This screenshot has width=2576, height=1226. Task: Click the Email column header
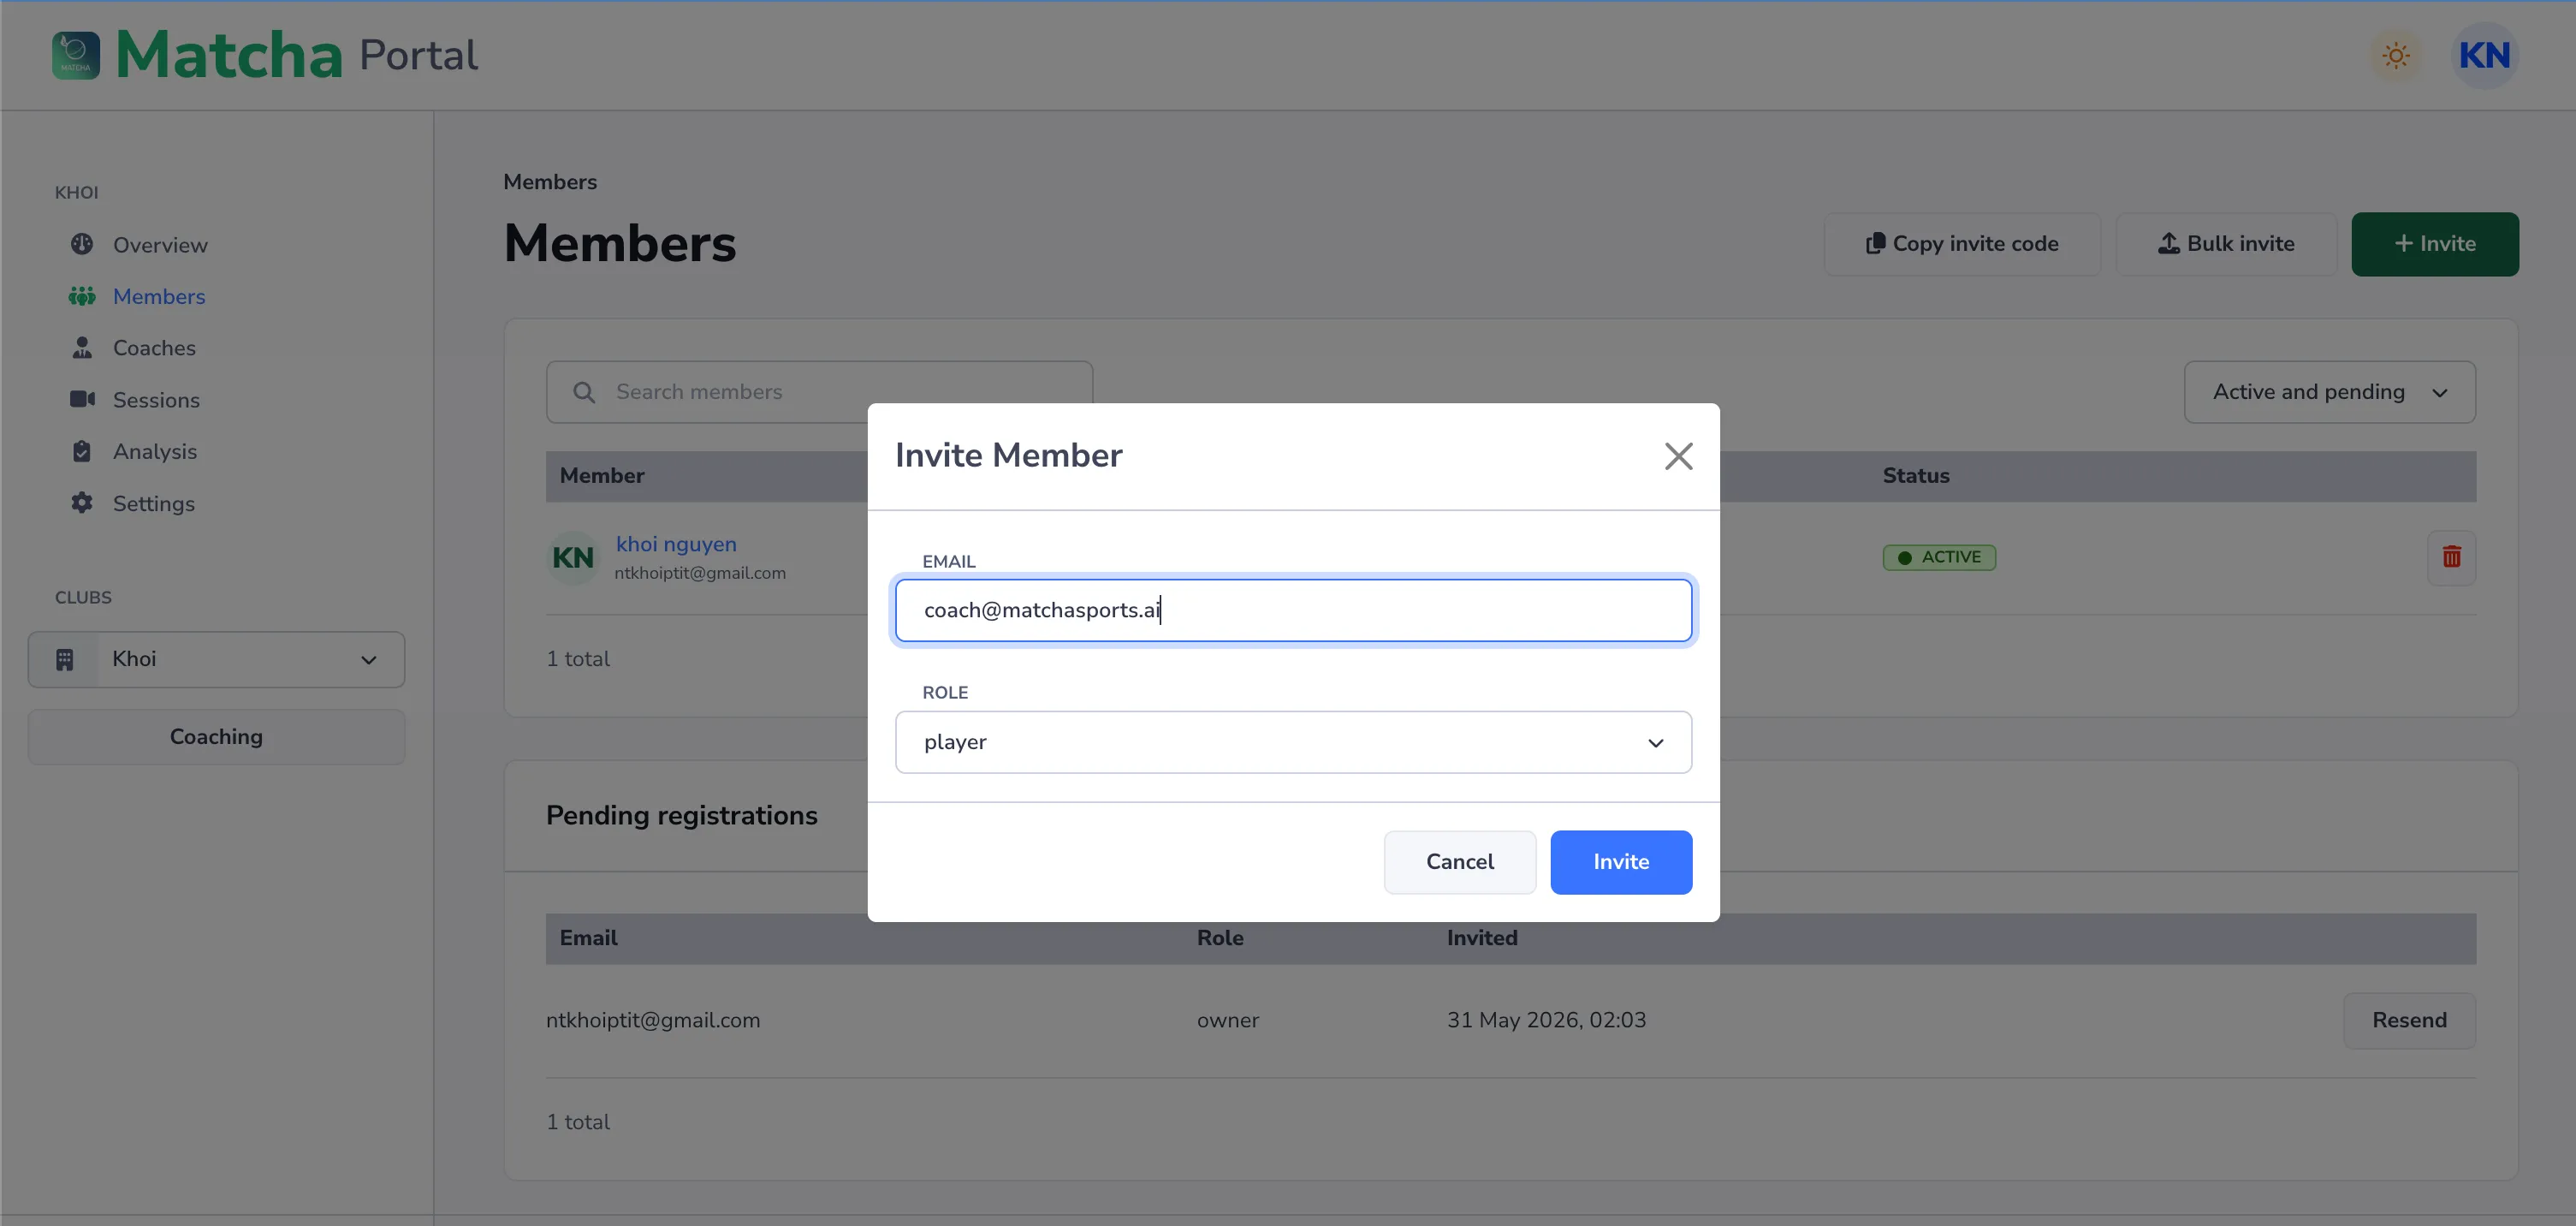point(588,939)
